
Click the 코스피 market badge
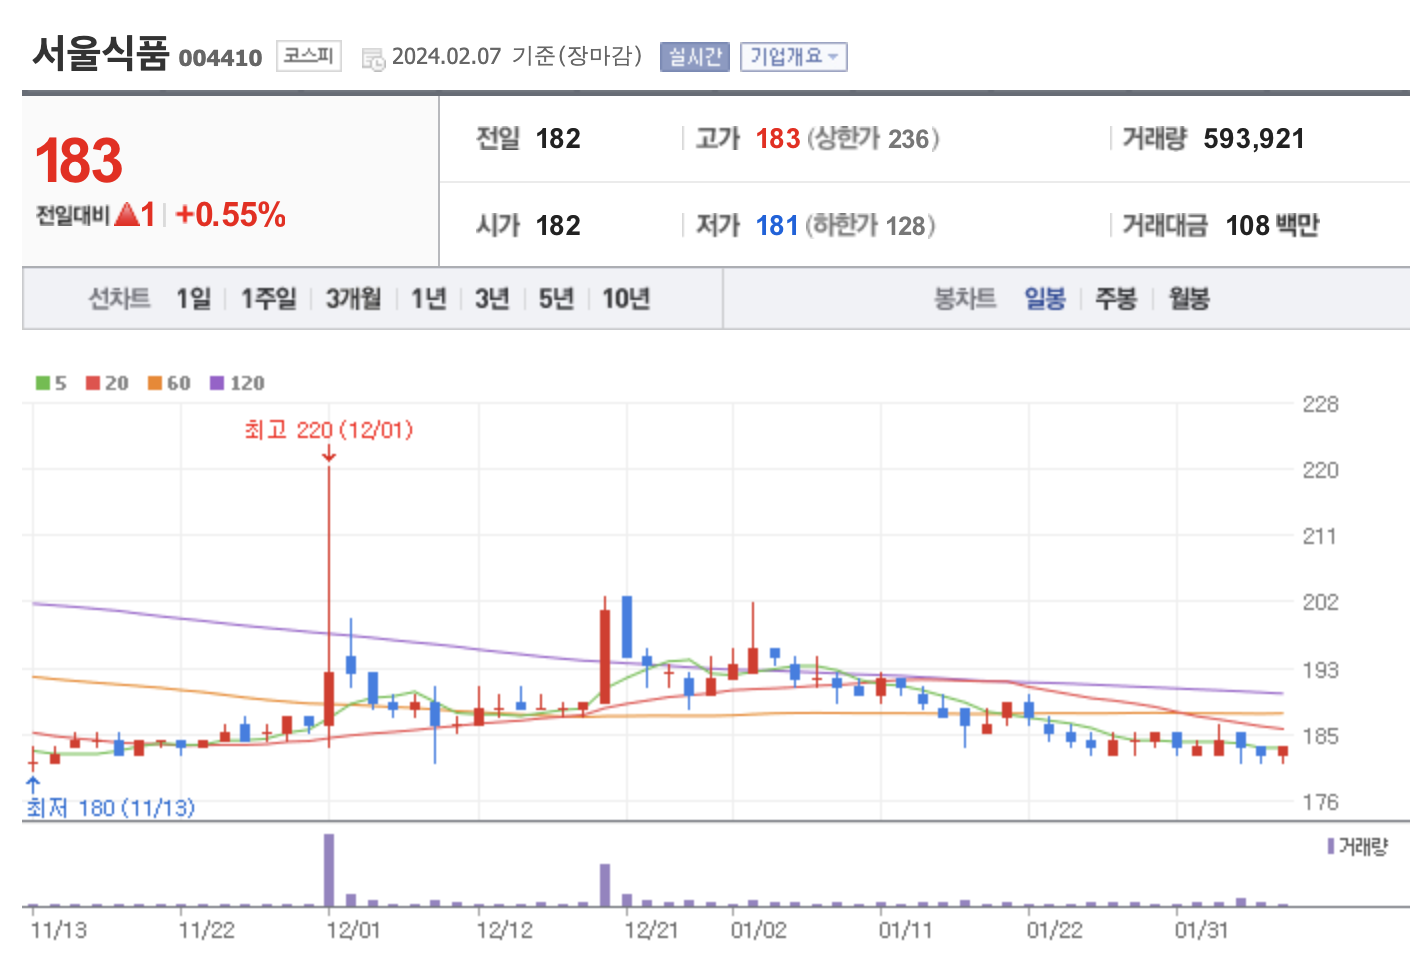pyautogui.click(x=309, y=56)
